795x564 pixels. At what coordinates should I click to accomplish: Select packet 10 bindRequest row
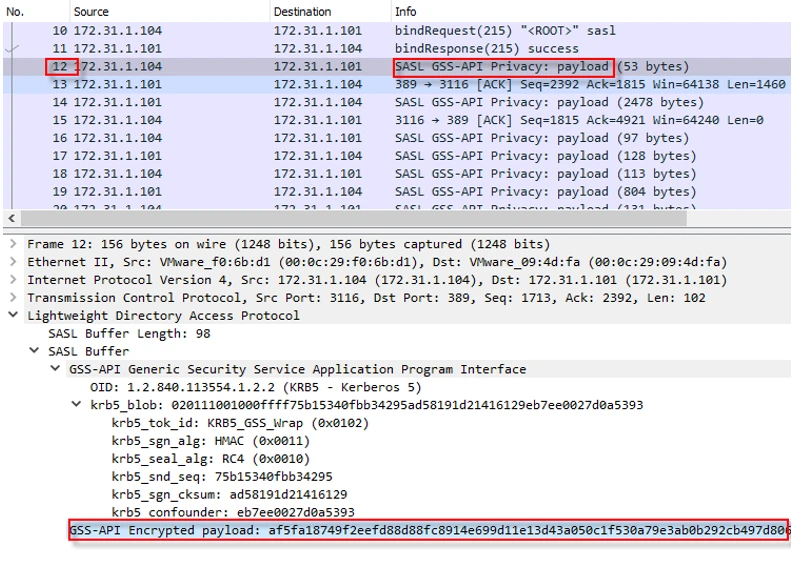click(300, 31)
